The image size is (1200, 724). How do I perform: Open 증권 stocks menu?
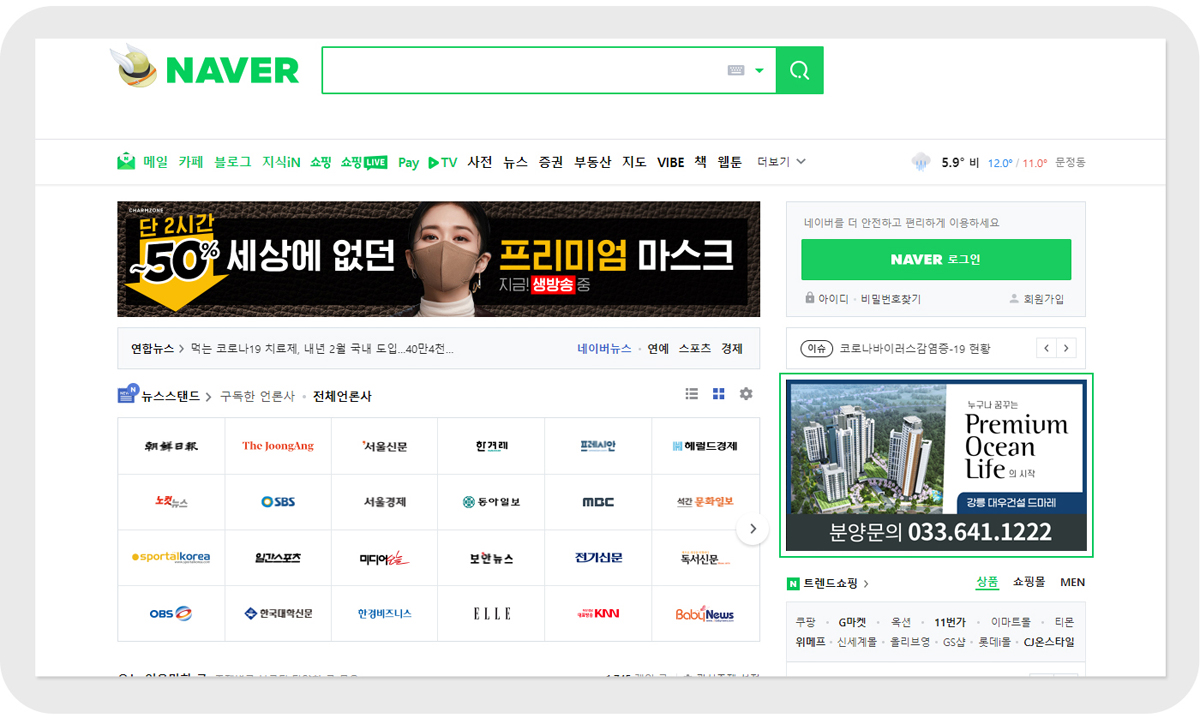[551, 162]
